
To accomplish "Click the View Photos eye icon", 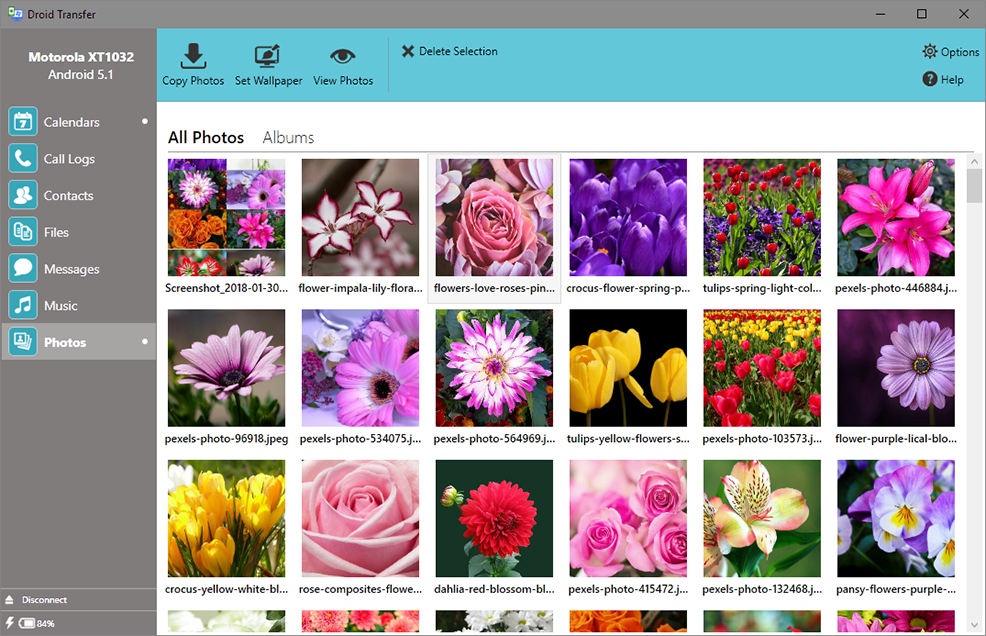I will [343, 56].
